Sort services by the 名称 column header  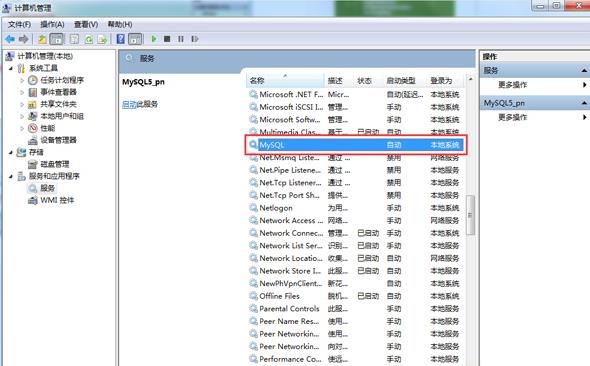[285, 80]
